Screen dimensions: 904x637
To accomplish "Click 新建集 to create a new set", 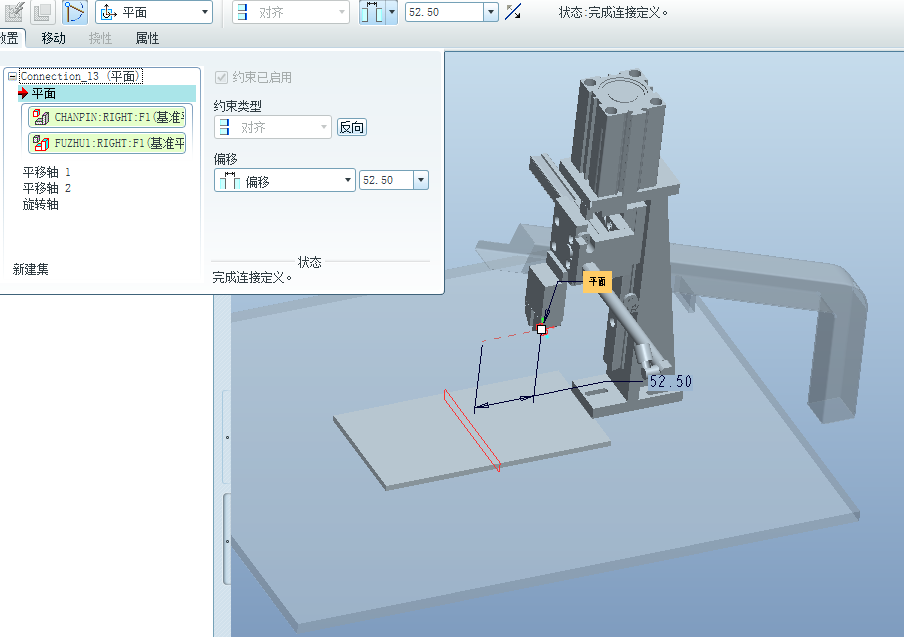I will [30, 269].
